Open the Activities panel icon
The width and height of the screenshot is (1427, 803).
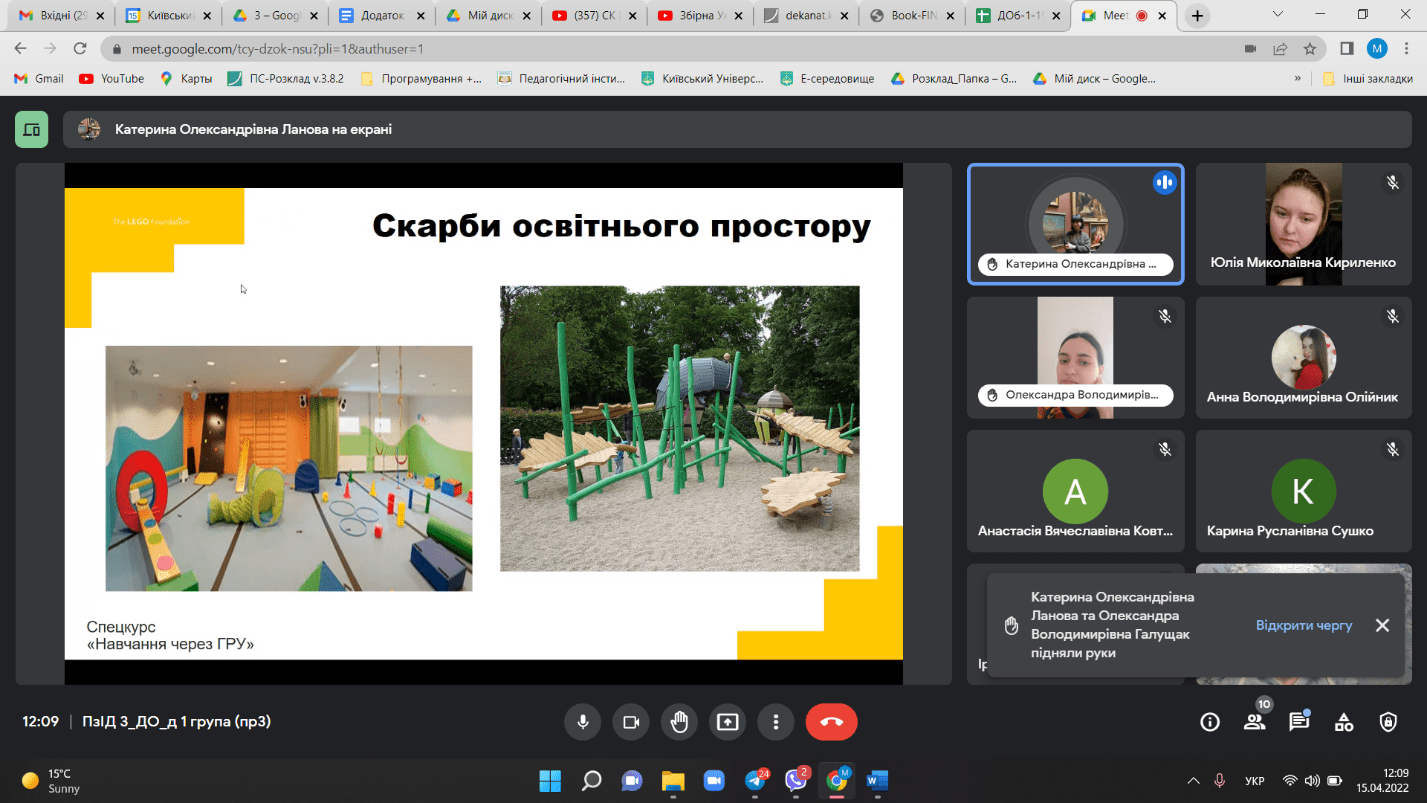[1344, 722]
